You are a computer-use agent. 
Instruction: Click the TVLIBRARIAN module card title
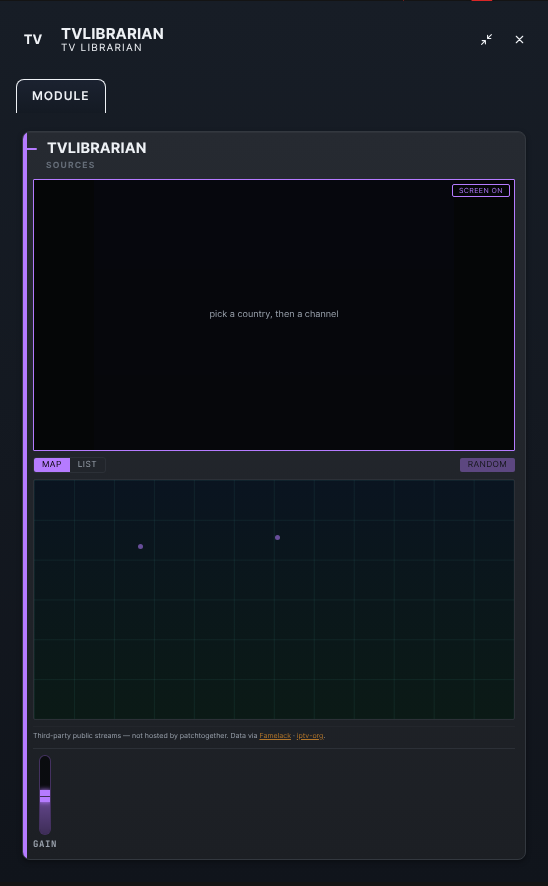tap(97, 148)
